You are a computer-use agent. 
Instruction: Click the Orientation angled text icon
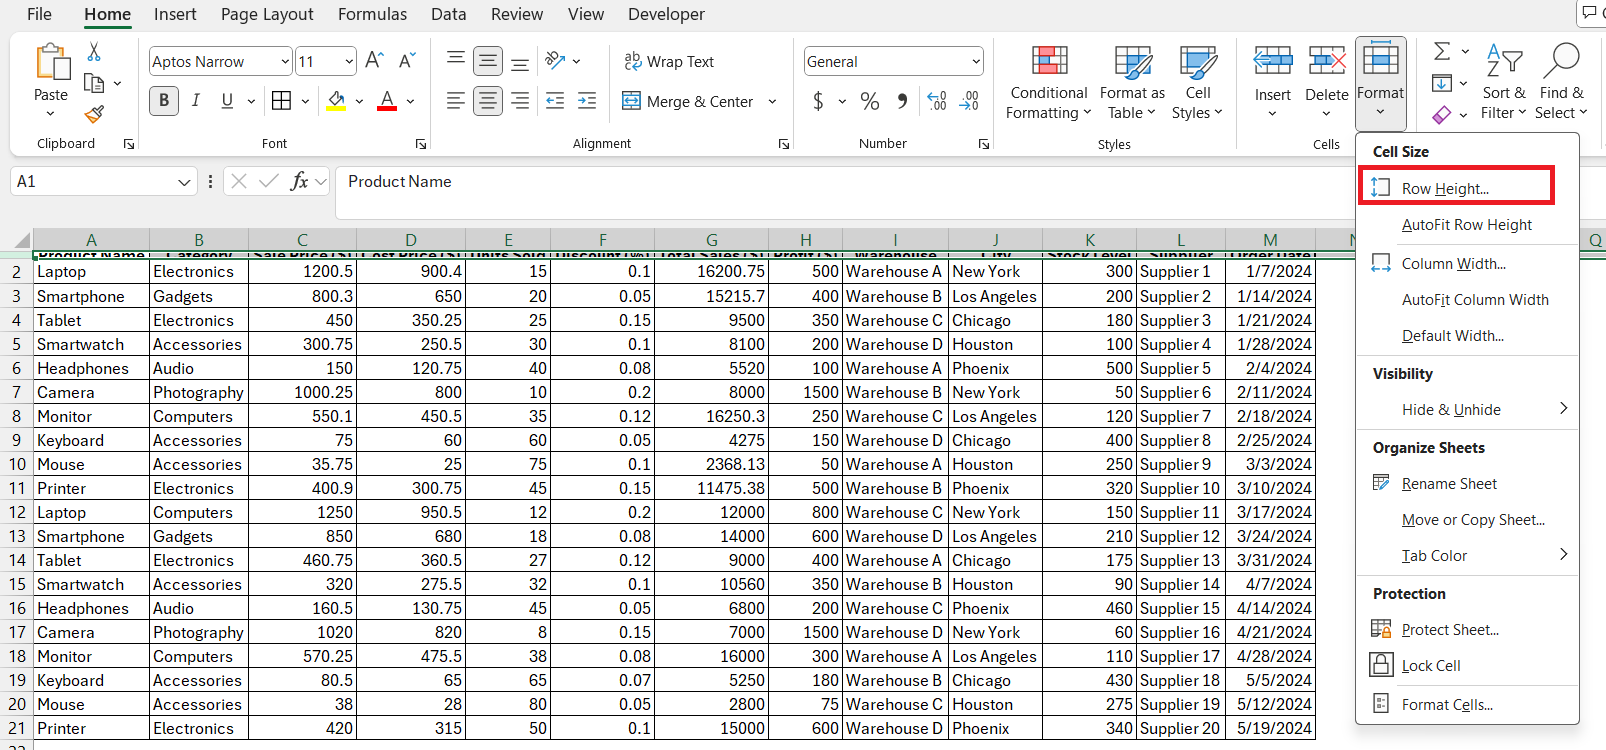click(556, 61)
